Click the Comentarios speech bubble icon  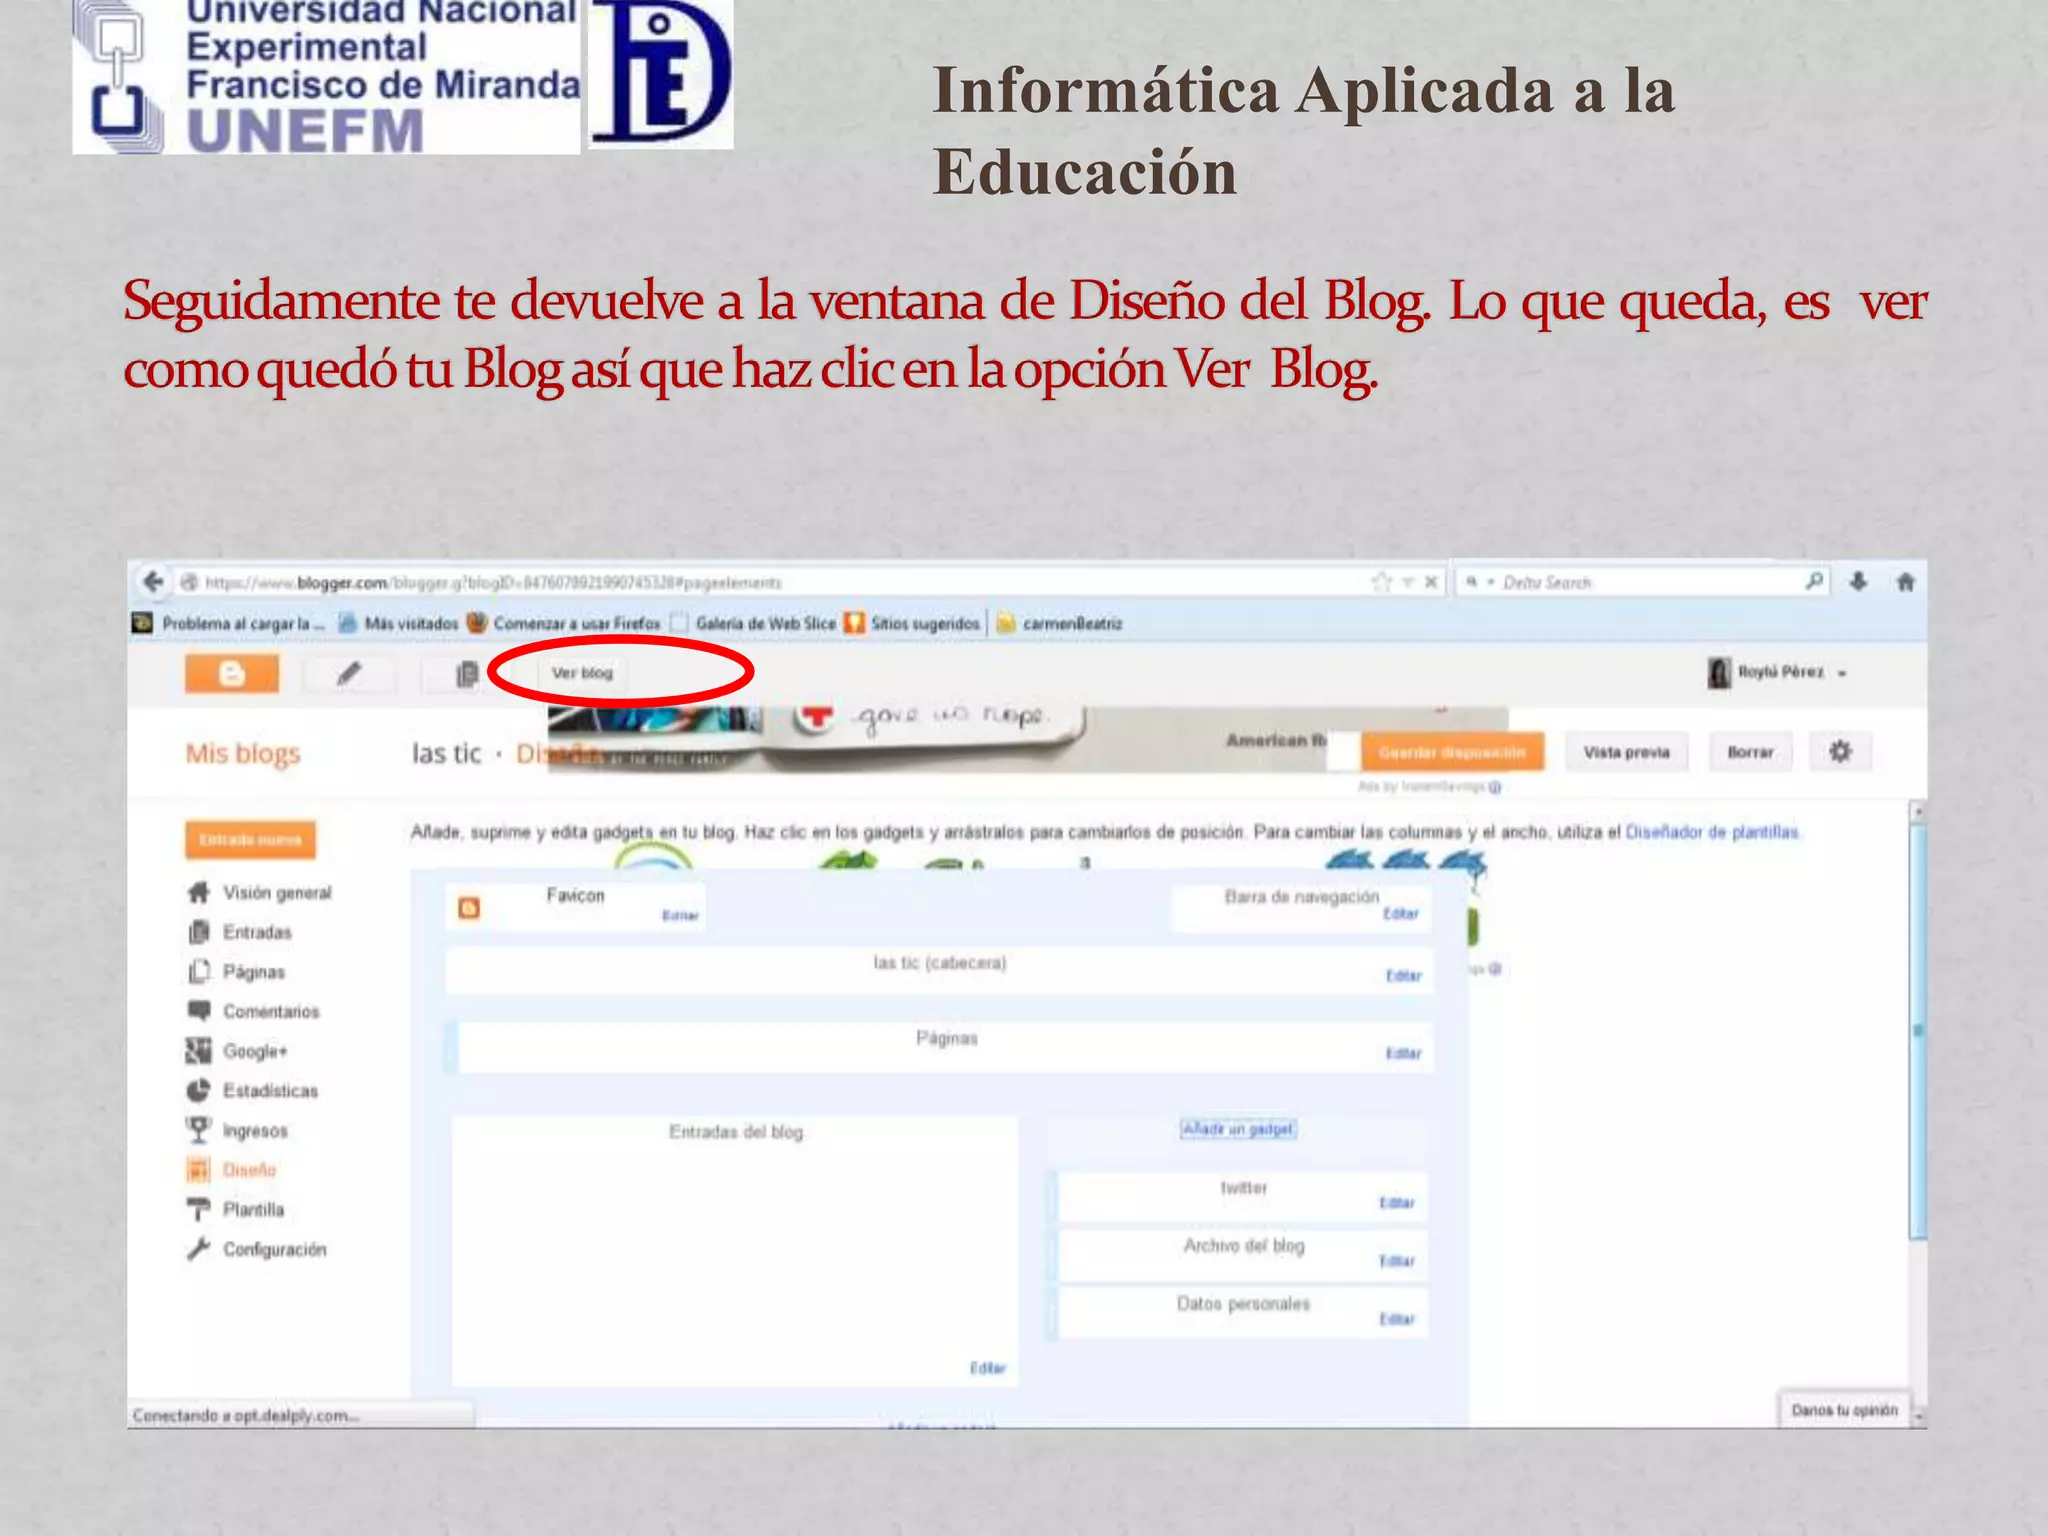pos(199,1010)
